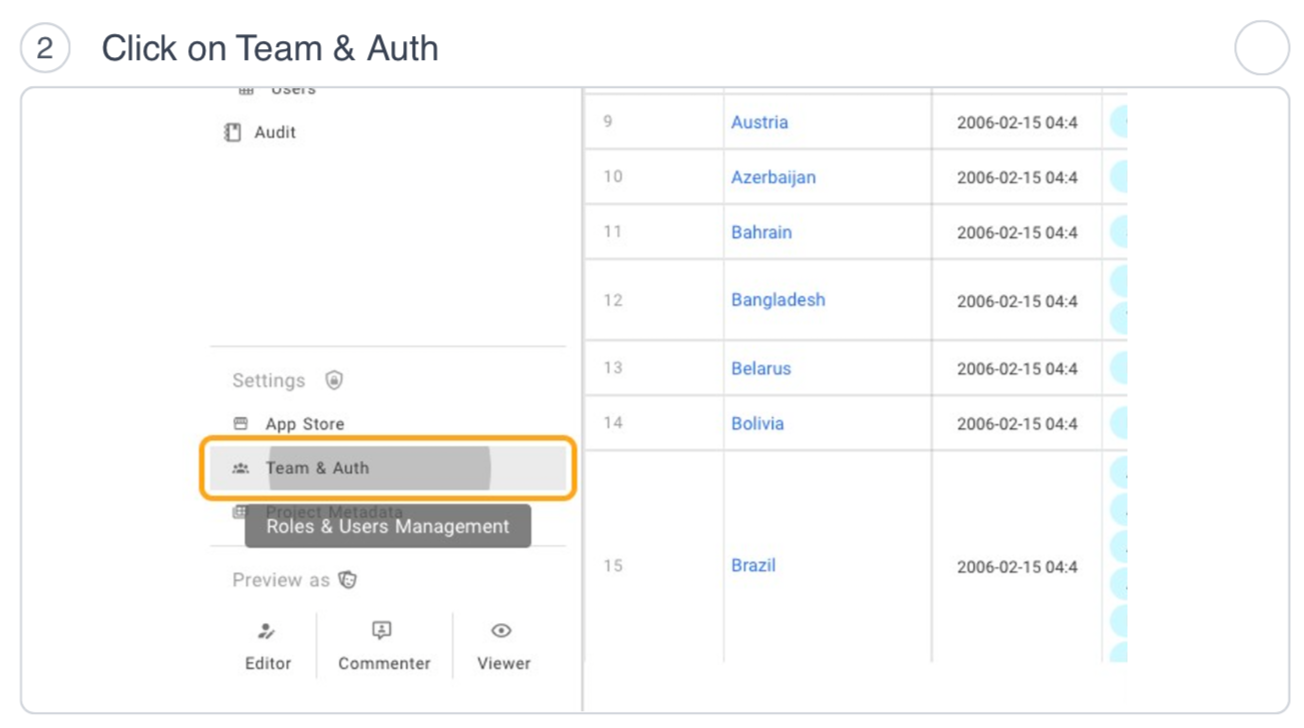Open the Audit sidebar entry
This screenshot has height=728, width=1304.
[x=260, y=132]
